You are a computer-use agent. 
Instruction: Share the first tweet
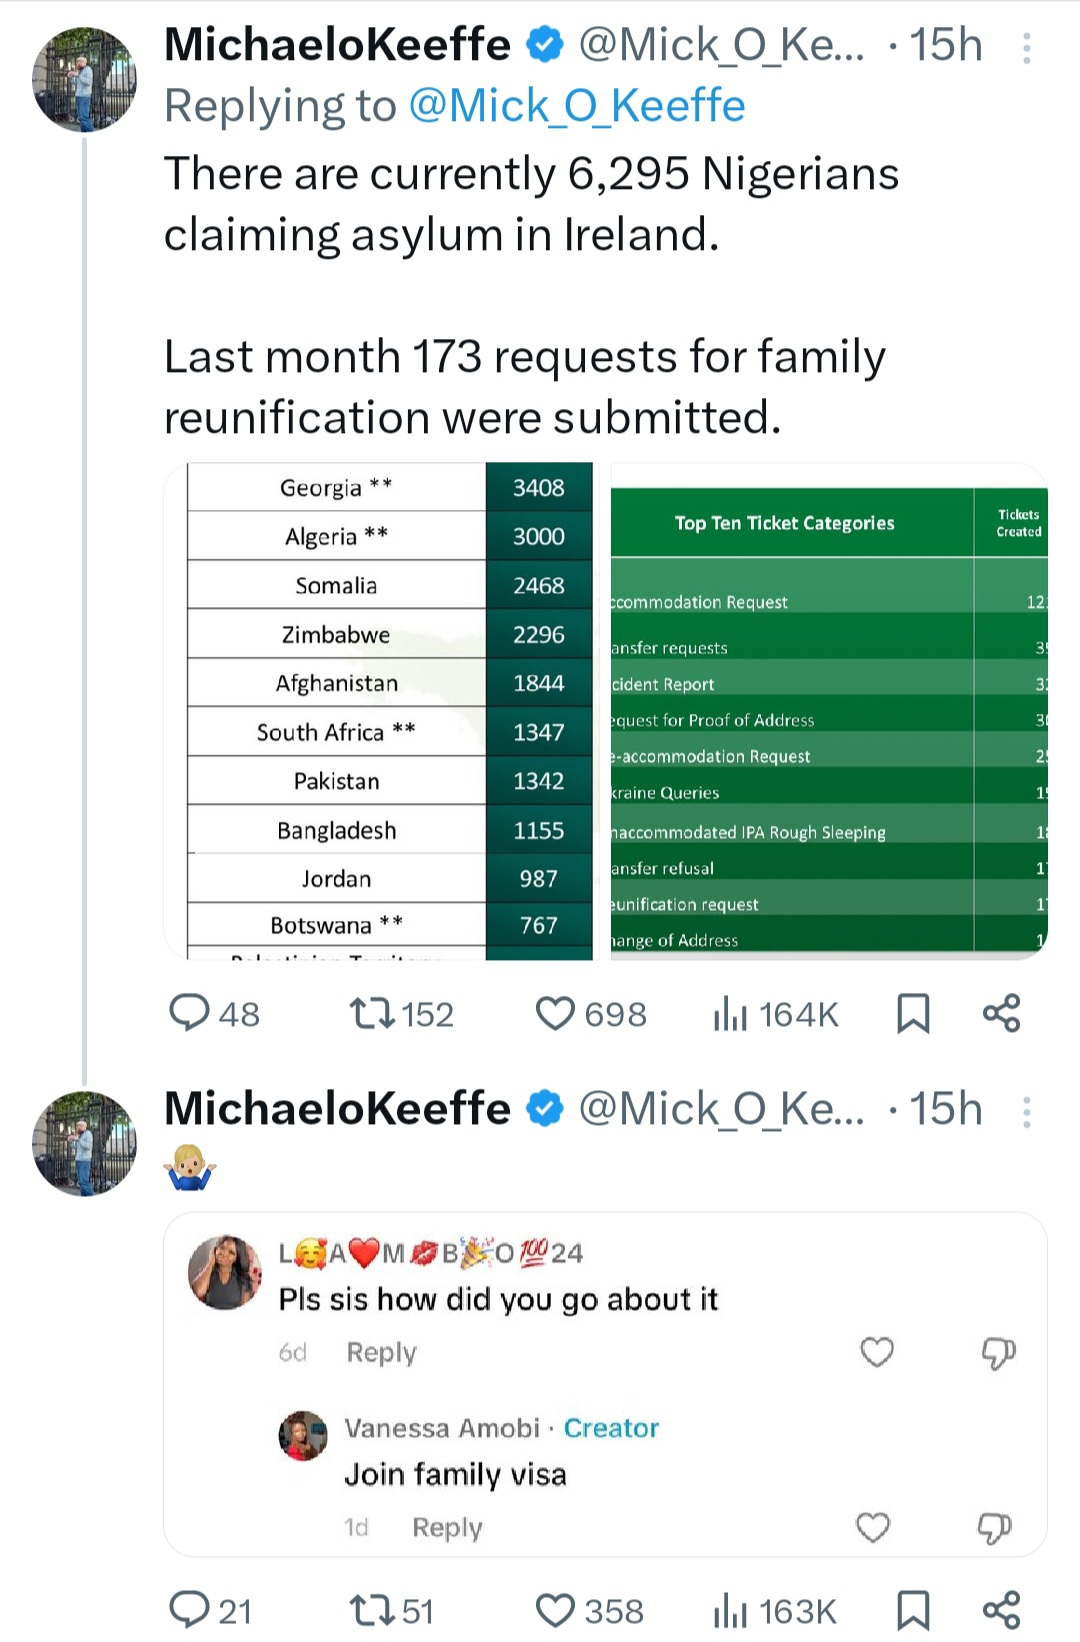pyautogui.click(x=1001, y=1013)
